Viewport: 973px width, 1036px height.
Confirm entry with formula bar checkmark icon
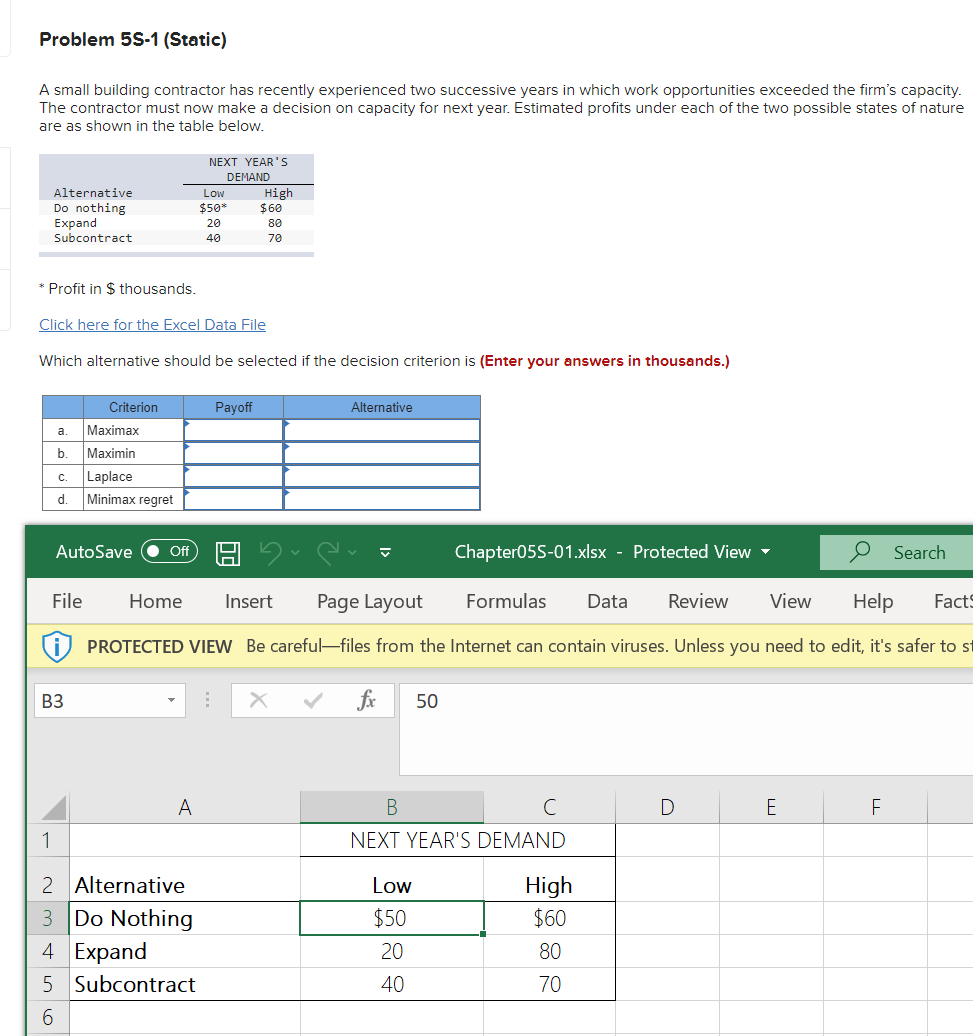(313, 700)
